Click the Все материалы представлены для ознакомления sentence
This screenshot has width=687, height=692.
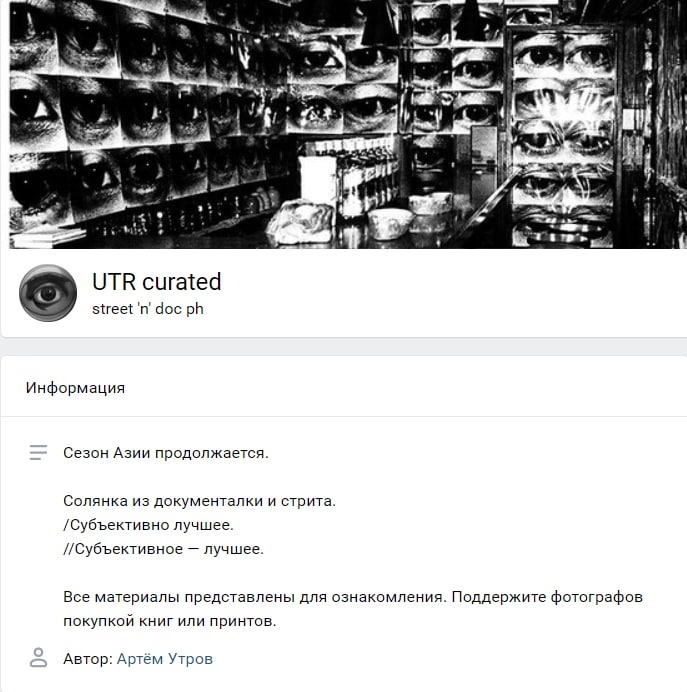click(x=255, y=597)
